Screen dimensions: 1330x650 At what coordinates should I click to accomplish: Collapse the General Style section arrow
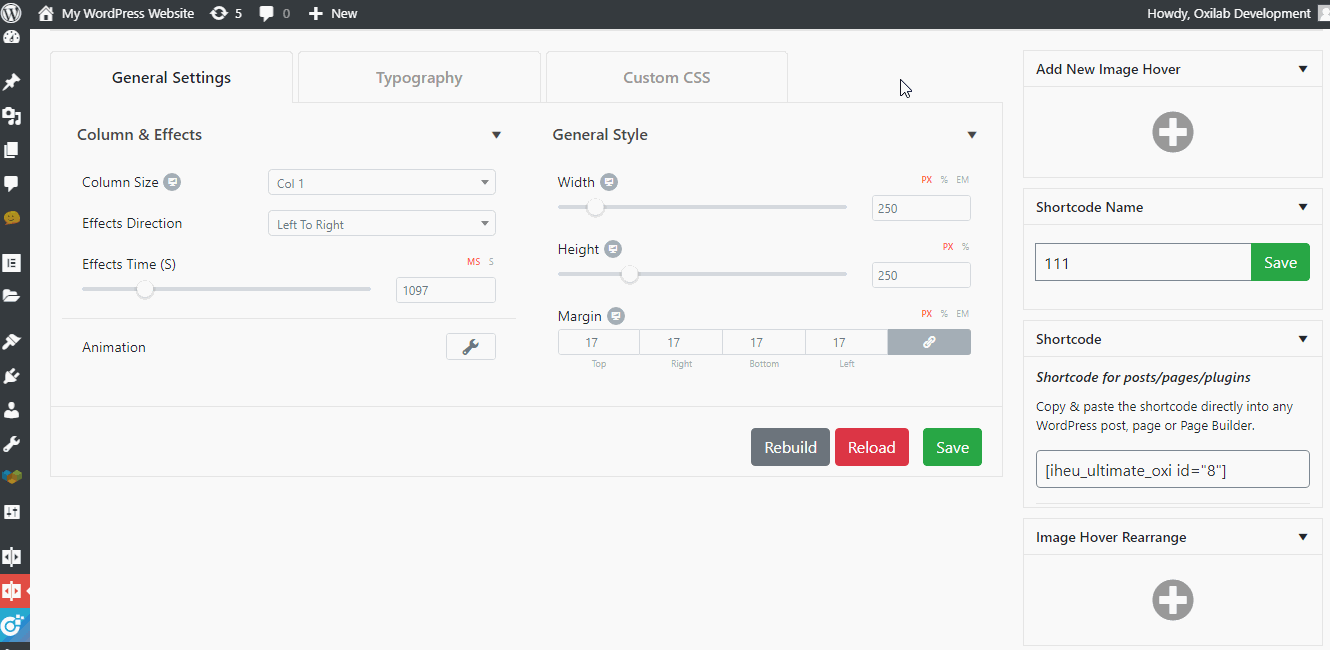coord(971,135)
